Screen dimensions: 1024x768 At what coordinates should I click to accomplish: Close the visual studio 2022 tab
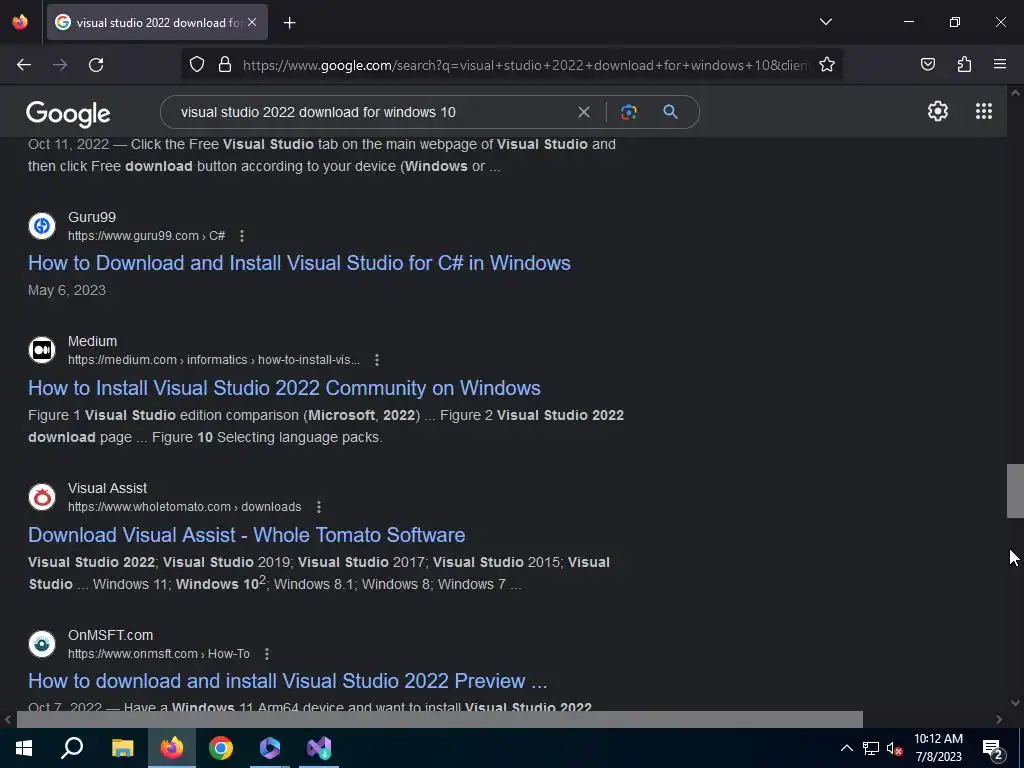point(252,22)
